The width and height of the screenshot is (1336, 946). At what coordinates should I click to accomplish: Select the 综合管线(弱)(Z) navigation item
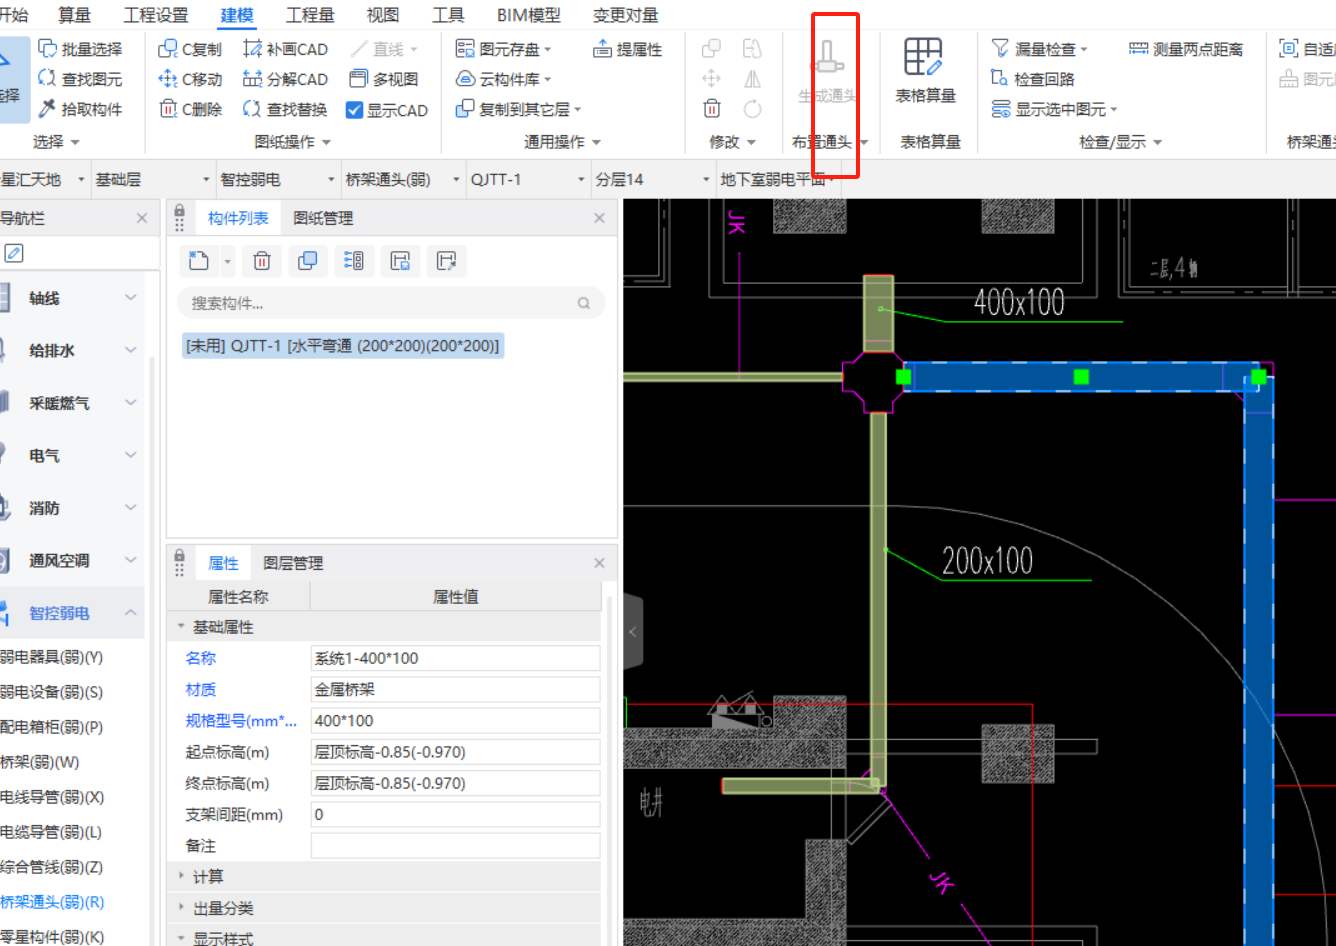tap(52, 867)
